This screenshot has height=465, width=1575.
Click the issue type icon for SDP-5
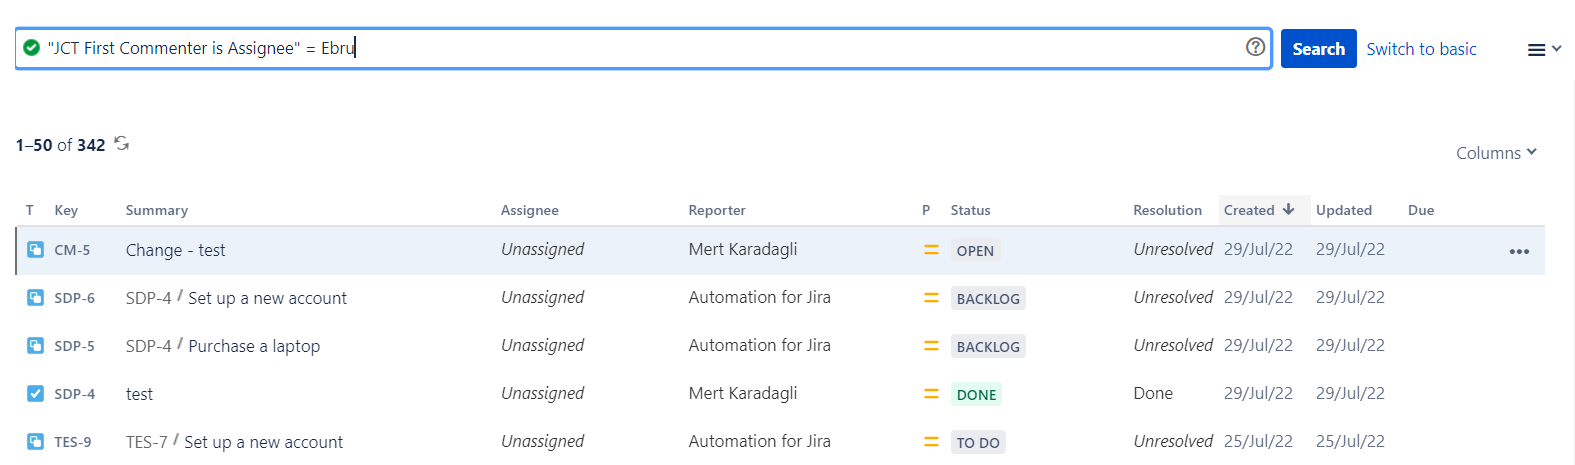(35, 346)
